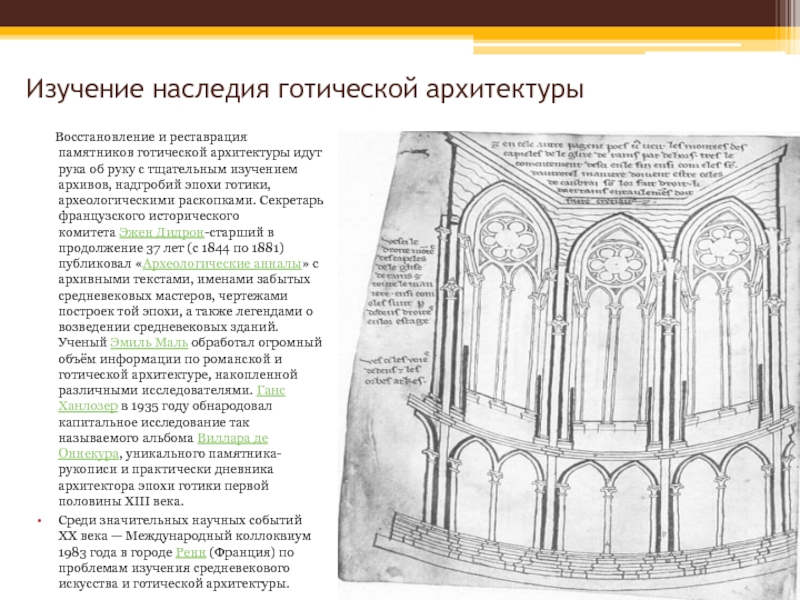Click the tan strip beneath the header bar
The width and height of the screenshot is (800, 600).
tap(400, 35)
